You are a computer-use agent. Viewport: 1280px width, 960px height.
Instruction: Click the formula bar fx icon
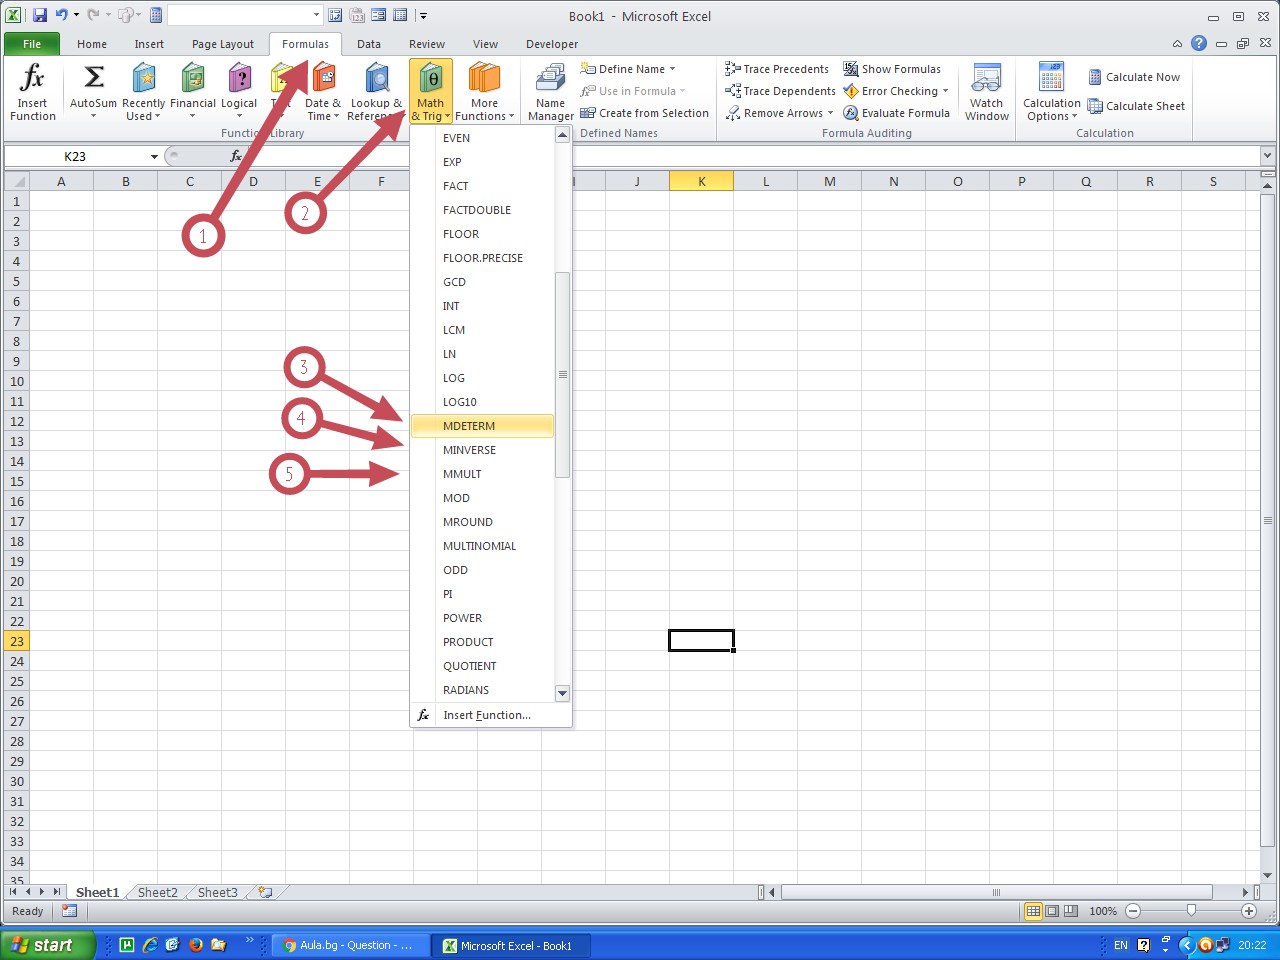pos(236,156)
